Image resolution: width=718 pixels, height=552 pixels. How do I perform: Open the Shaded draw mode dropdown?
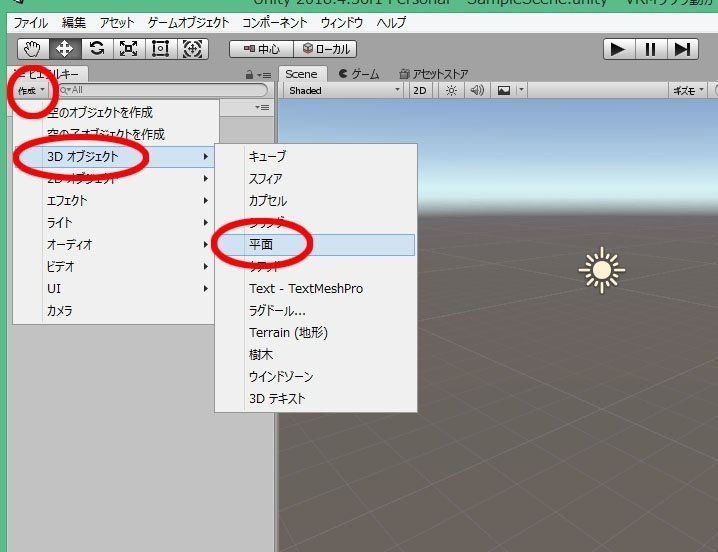coord(344,91)
